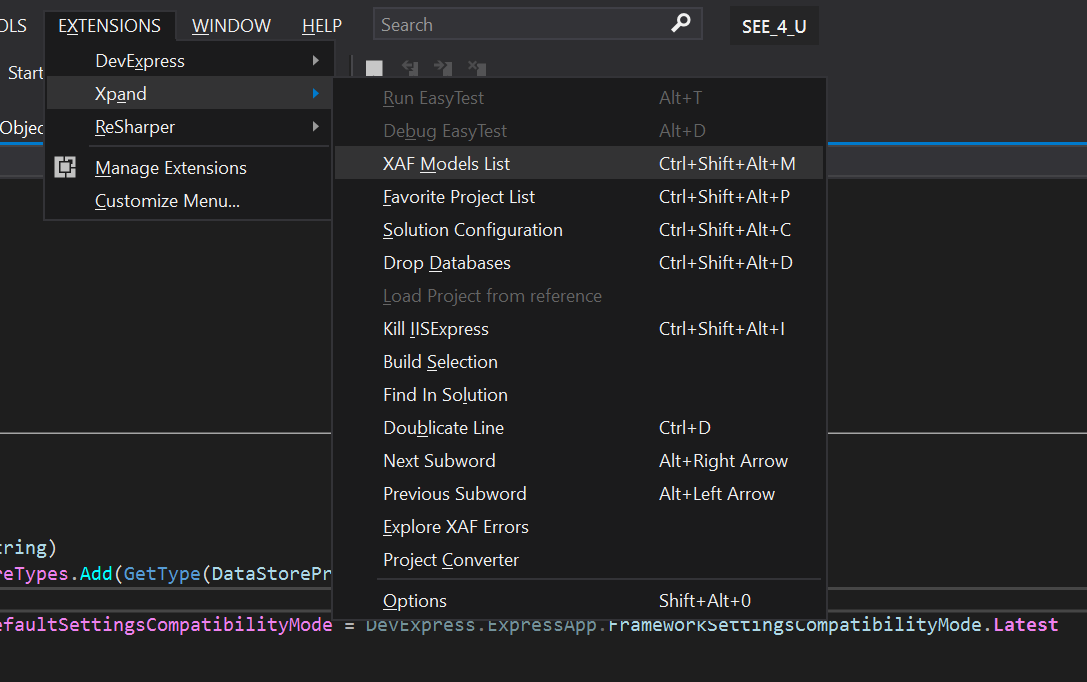This screenshot has height=682, width=1087.
Task: Focus the Search input field
Action: (x=537, y=24)
